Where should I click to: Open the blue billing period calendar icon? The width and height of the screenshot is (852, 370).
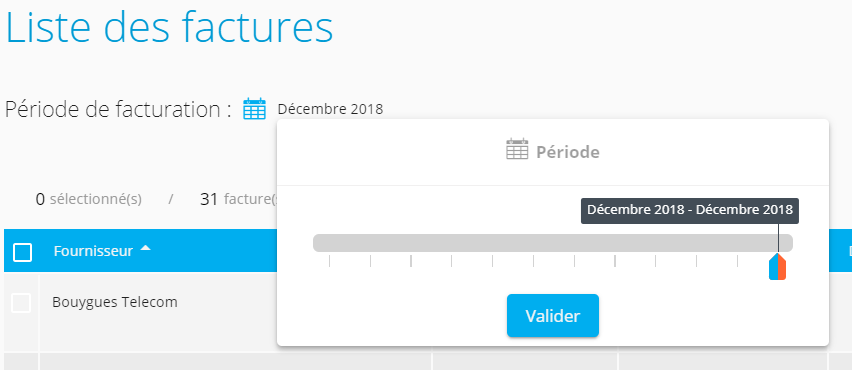coord(254,109)
